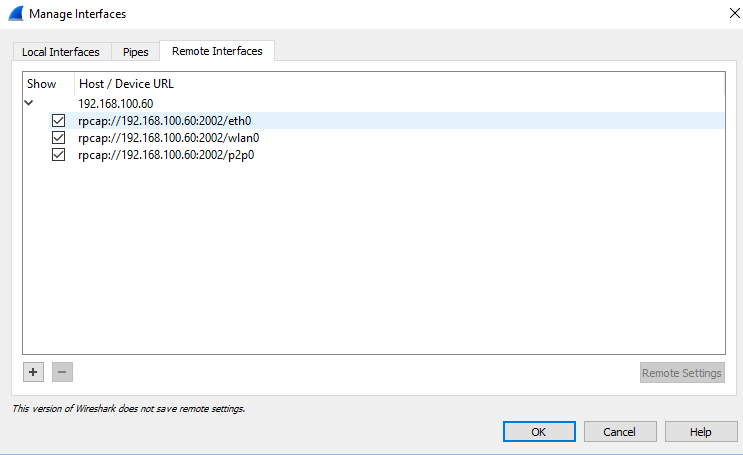The width and height of the screenshot is (743, 455).
Task: Select the rpcap p2p0 interface row
Action: (166, 155)
